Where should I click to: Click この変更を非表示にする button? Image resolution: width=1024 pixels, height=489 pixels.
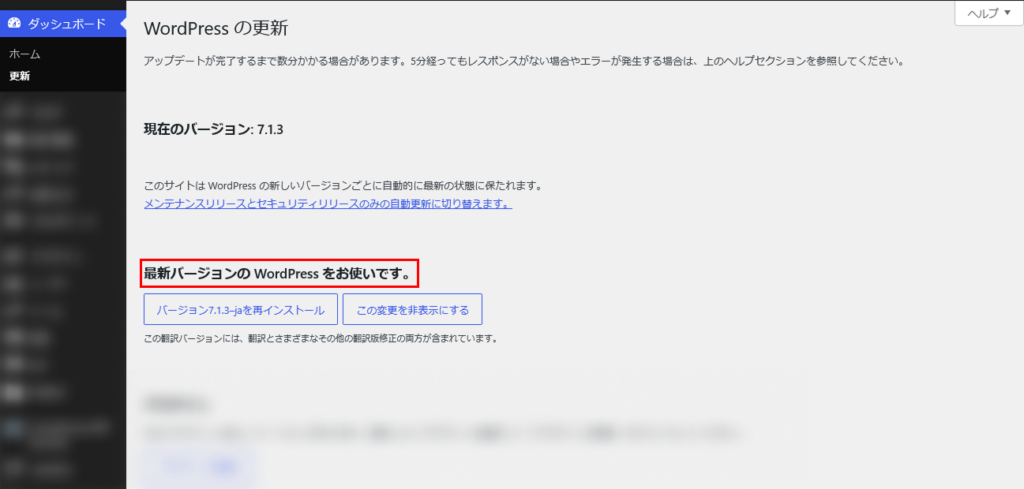413,309
